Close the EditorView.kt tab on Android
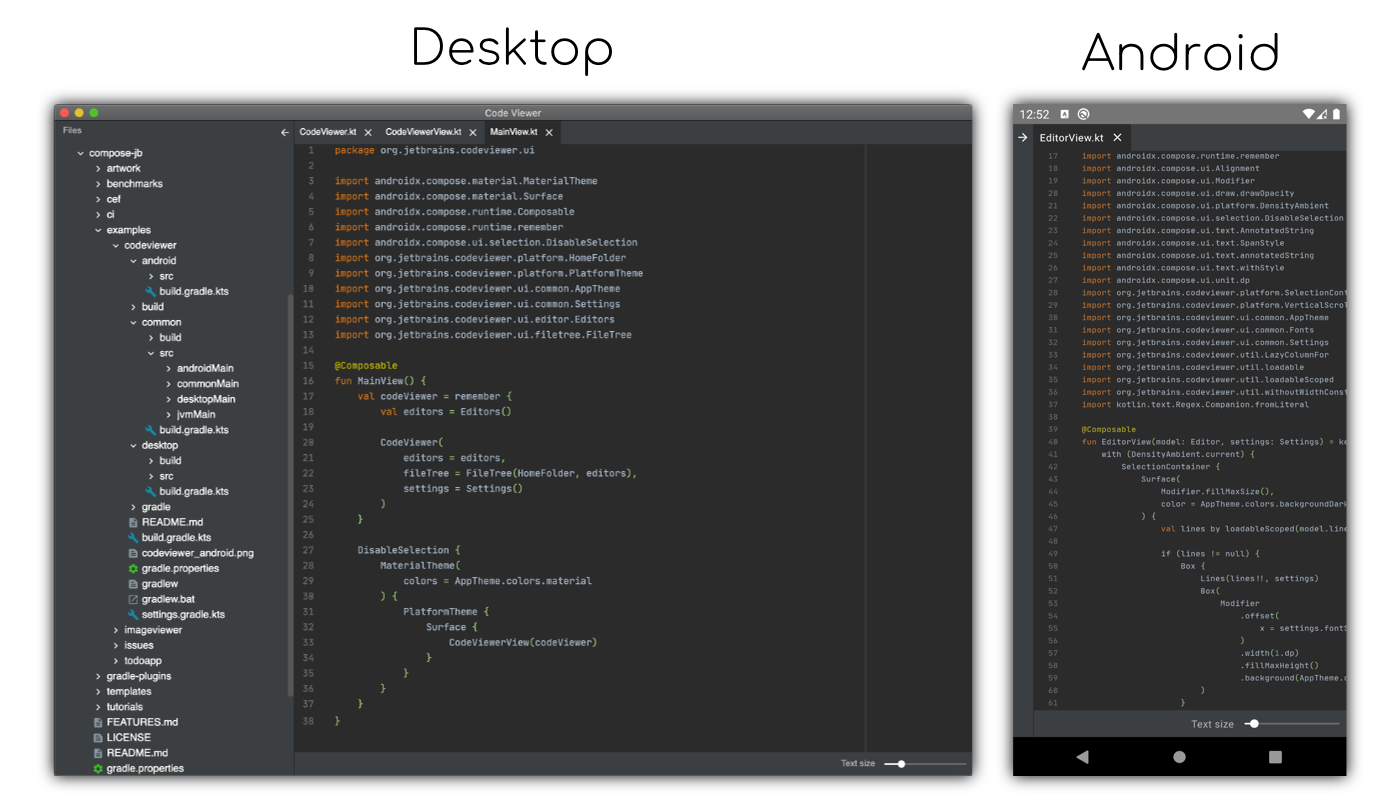Screen dimensions: 1400x800 coord(1117,138)
